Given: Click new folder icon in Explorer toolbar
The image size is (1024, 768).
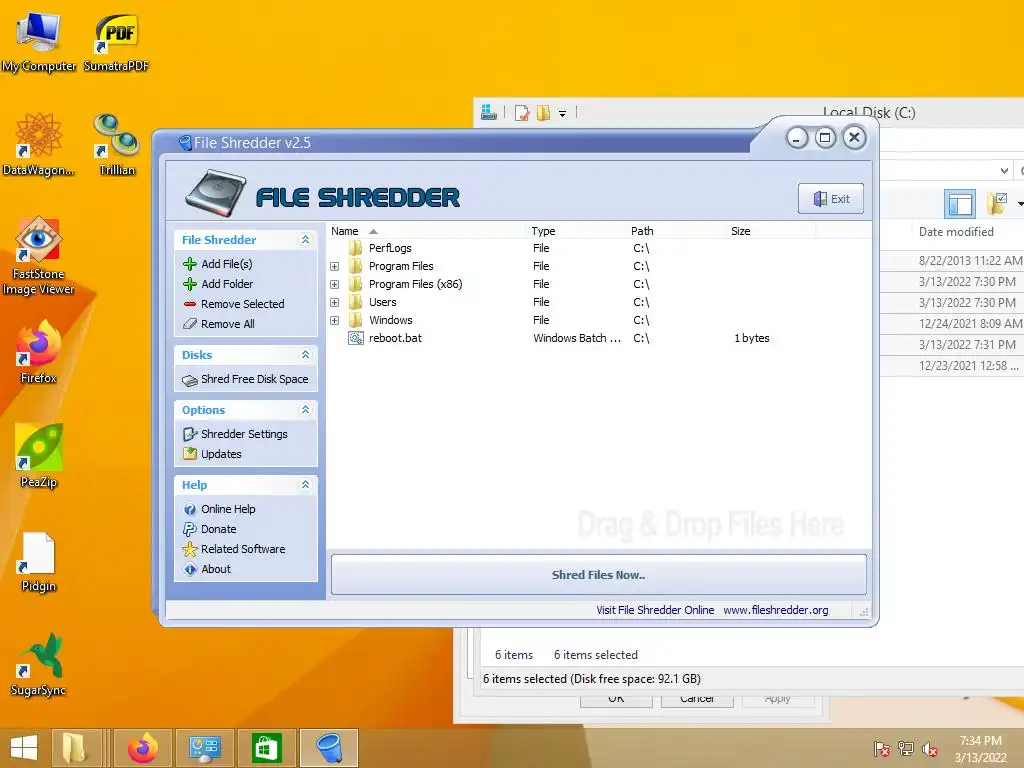Looking at the screenshot, I should [543, 114].
